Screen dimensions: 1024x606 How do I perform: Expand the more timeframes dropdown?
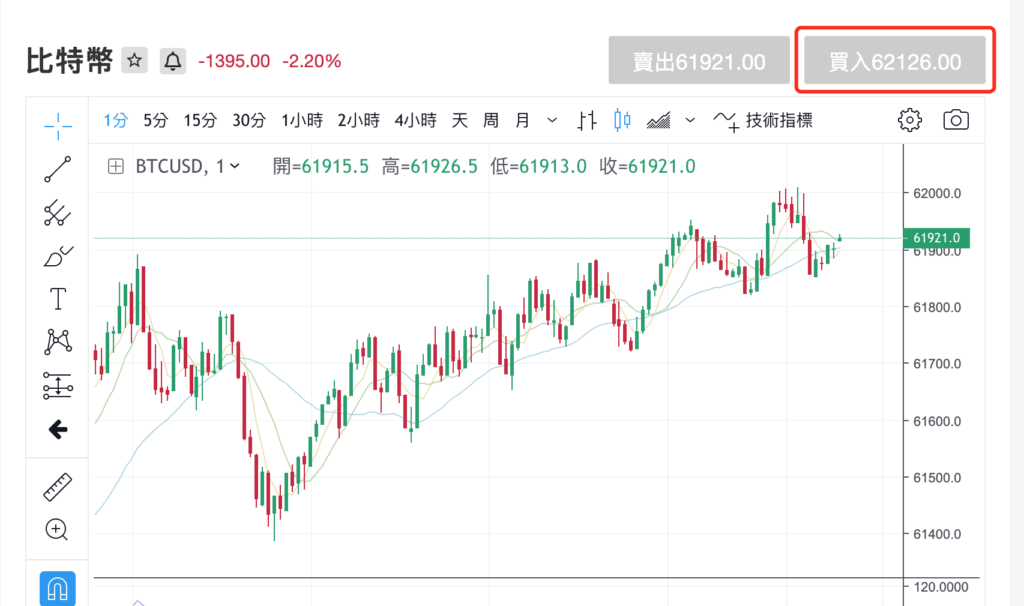pyautogui.click(x=552, y=121)
